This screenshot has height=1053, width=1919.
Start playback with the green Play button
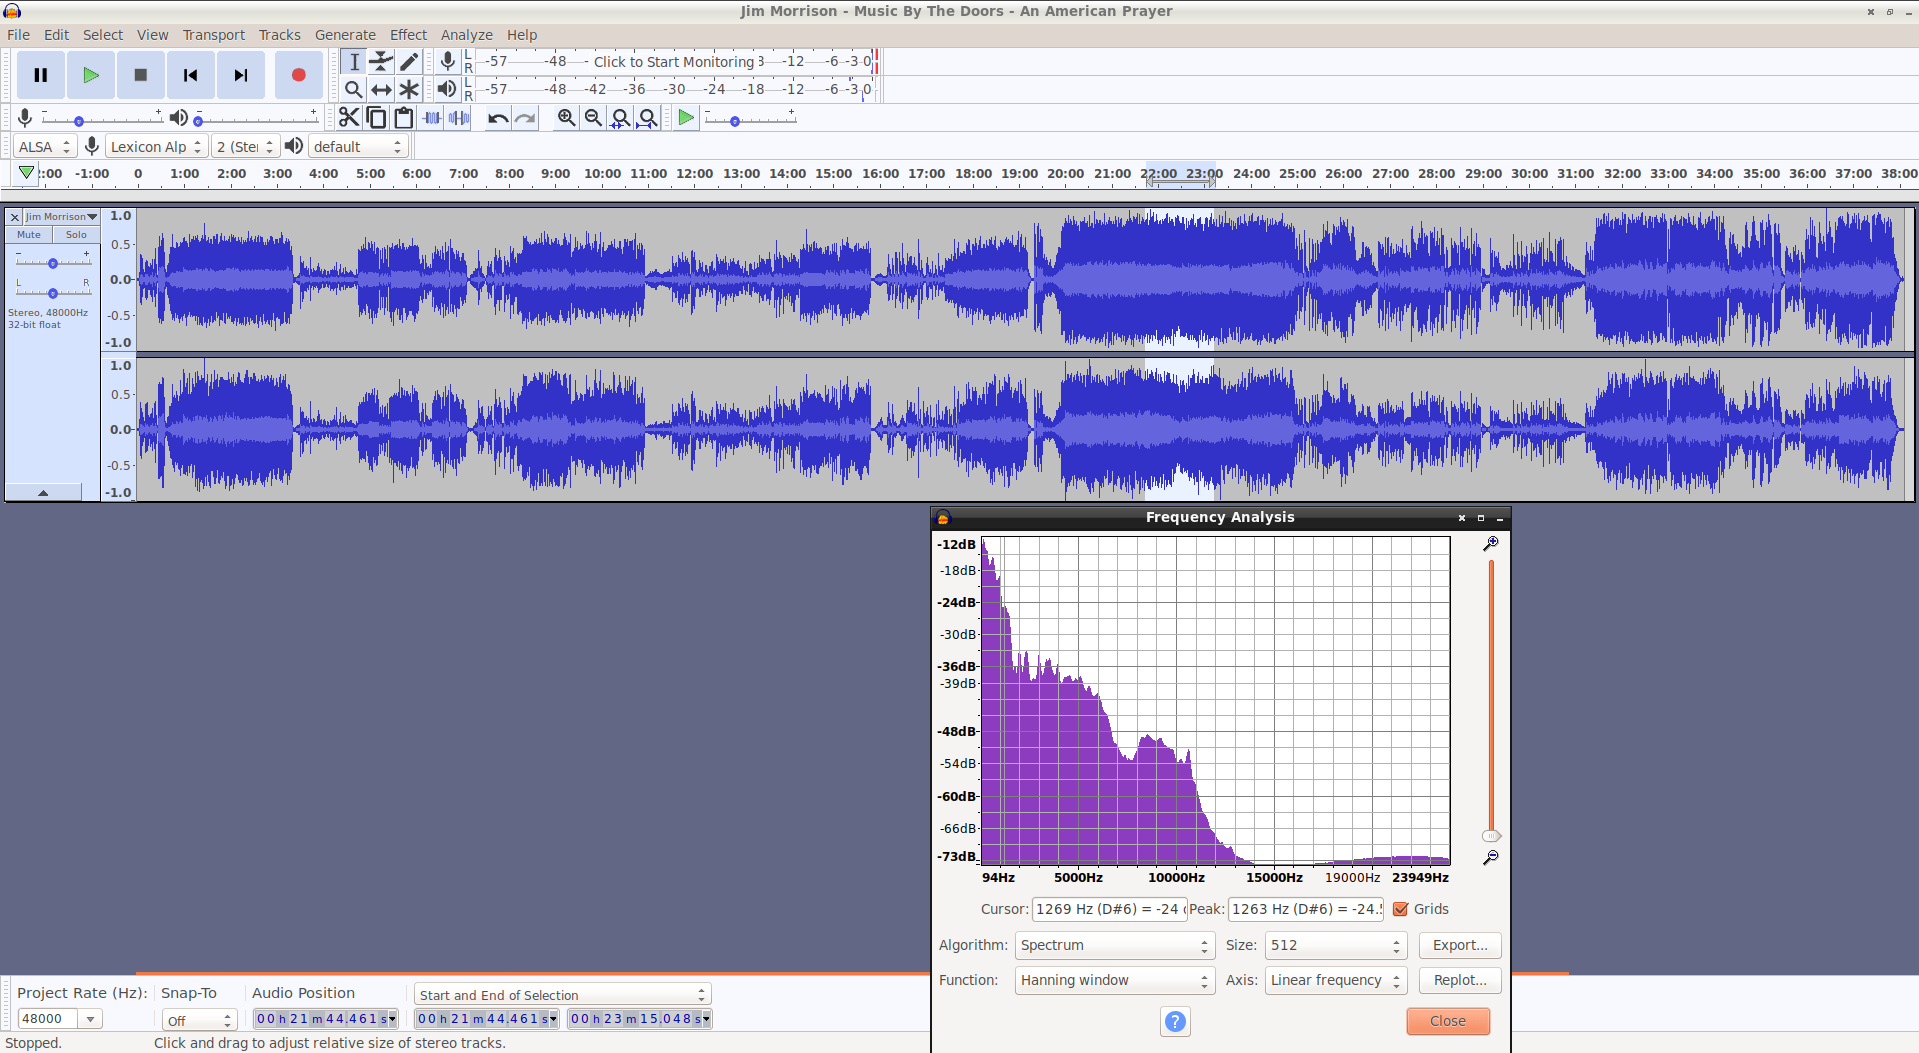(x=91, y=75)
